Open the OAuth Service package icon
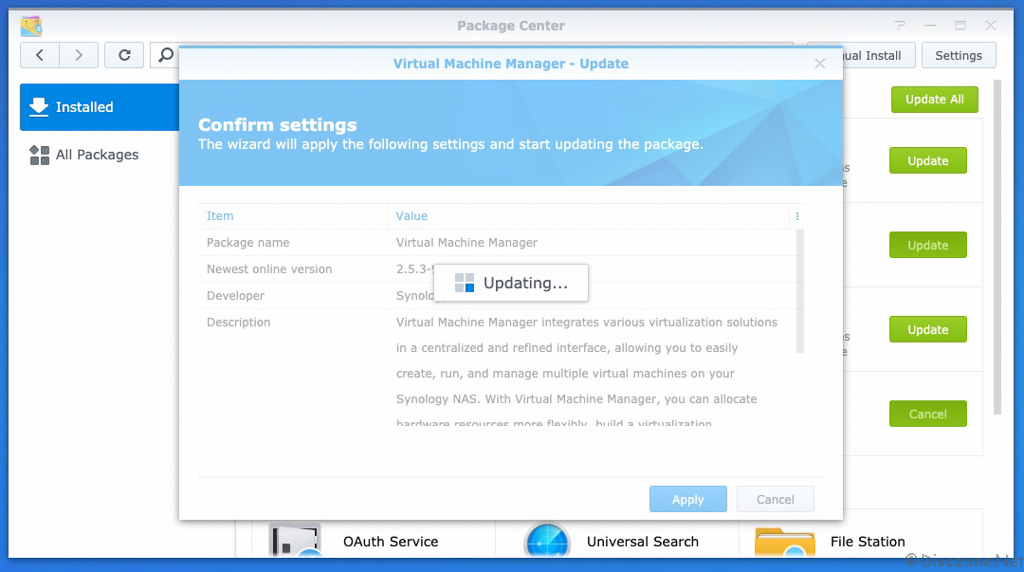The width and height of the screenshot is (1024, 572). [295, 540]
